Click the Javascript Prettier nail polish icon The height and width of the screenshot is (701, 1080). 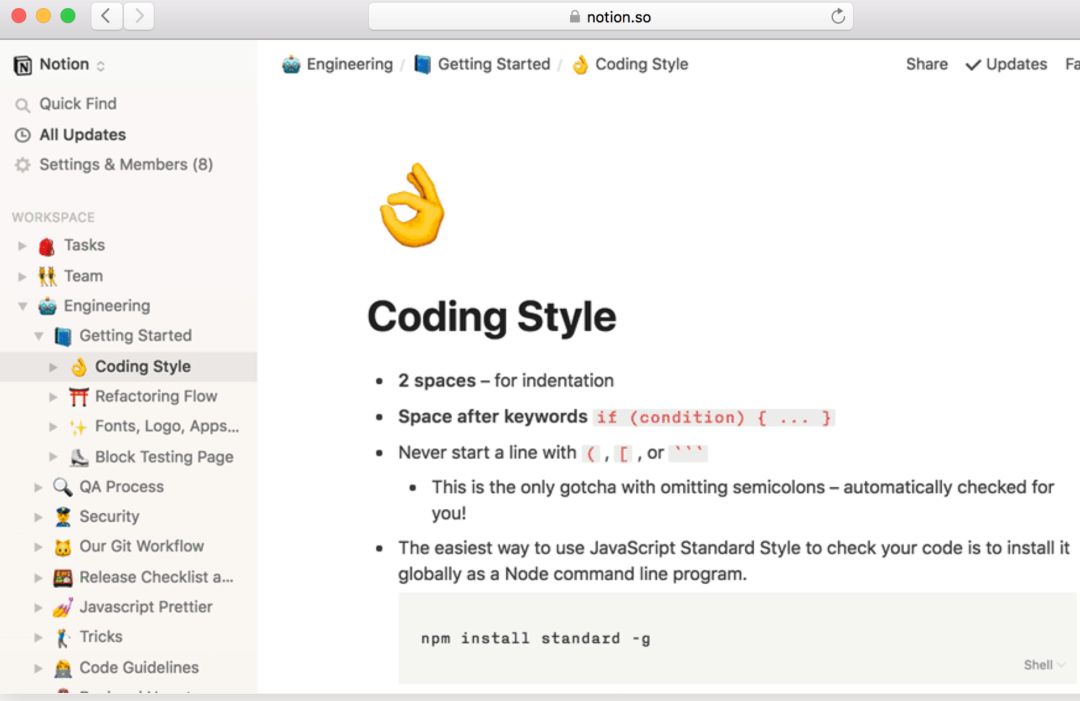click(x=63, y=607)
